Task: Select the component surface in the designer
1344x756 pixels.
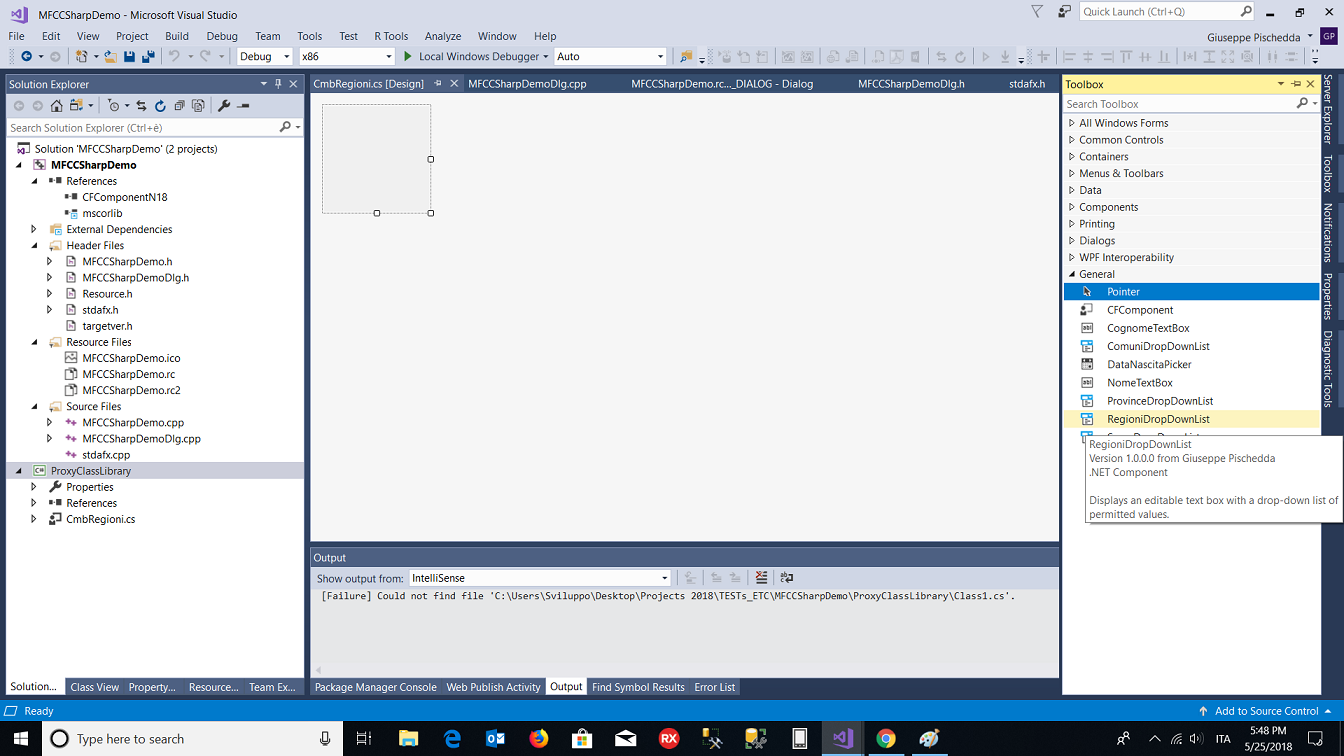Action: [376, 158]
